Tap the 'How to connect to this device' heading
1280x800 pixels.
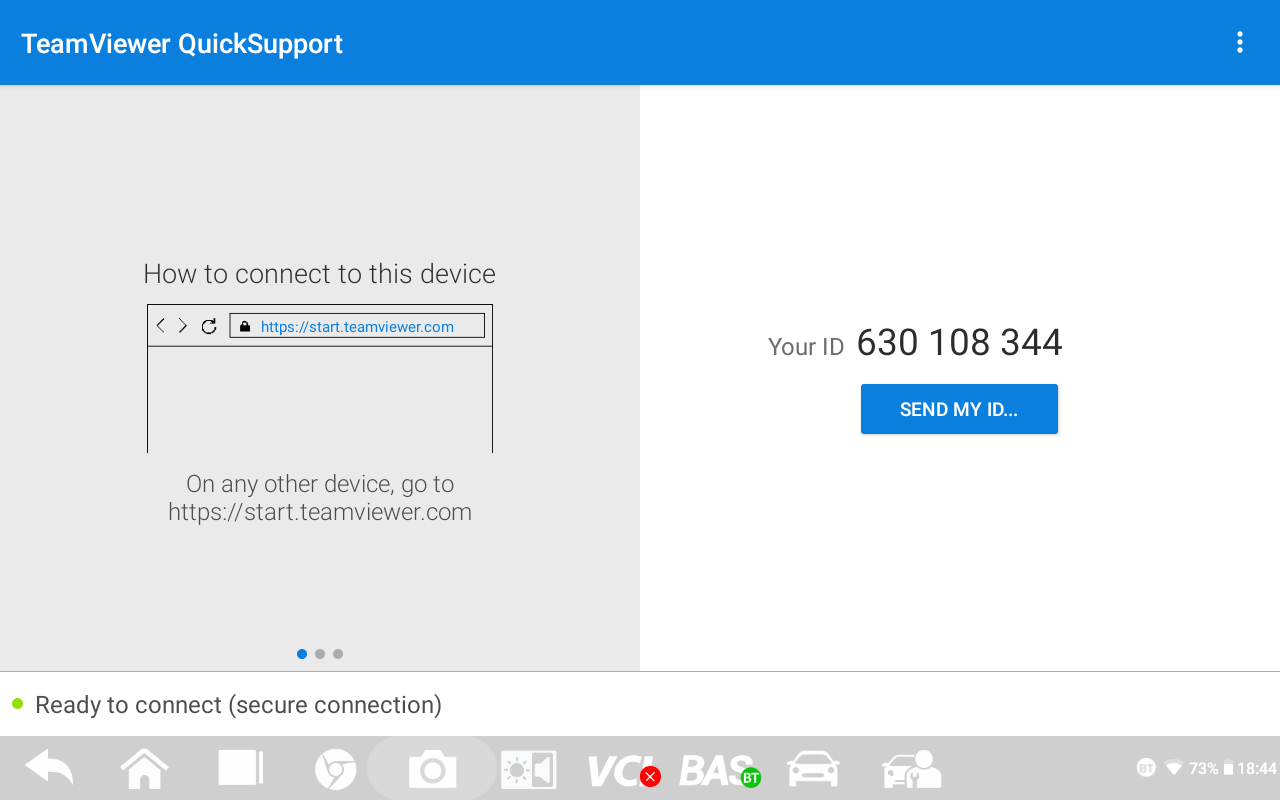[319, 274]
